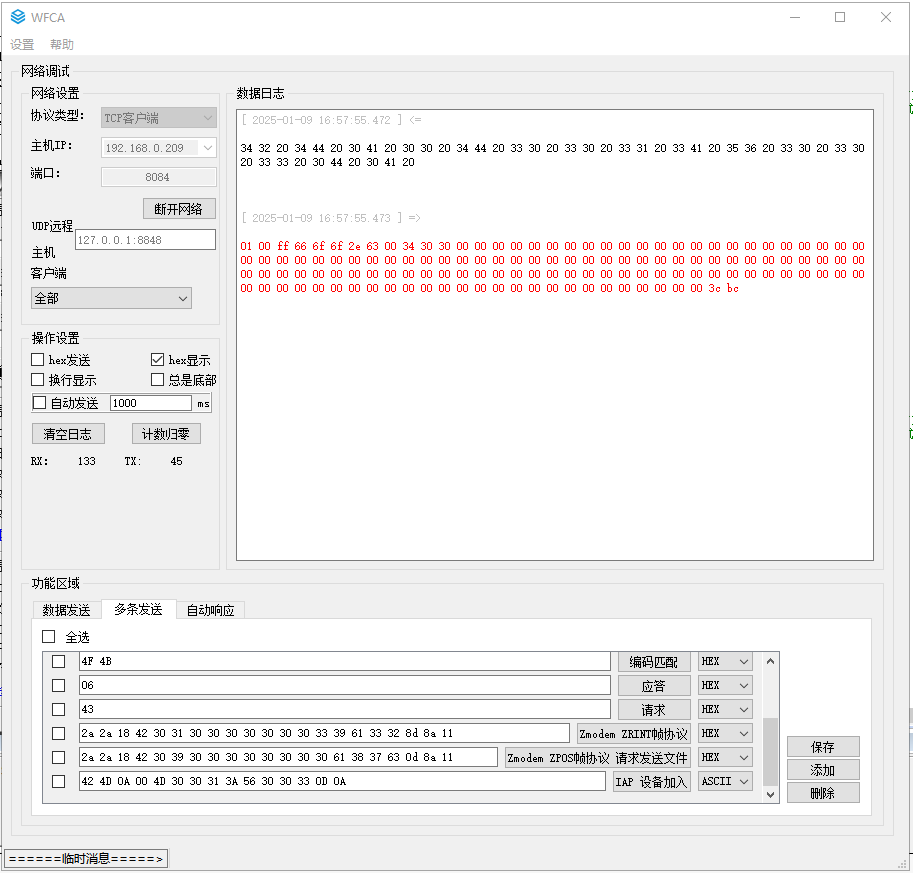Expand the 客户端 全部 dropdown
Viewport: 913px width, 873px height.
[x=111, y=298]
